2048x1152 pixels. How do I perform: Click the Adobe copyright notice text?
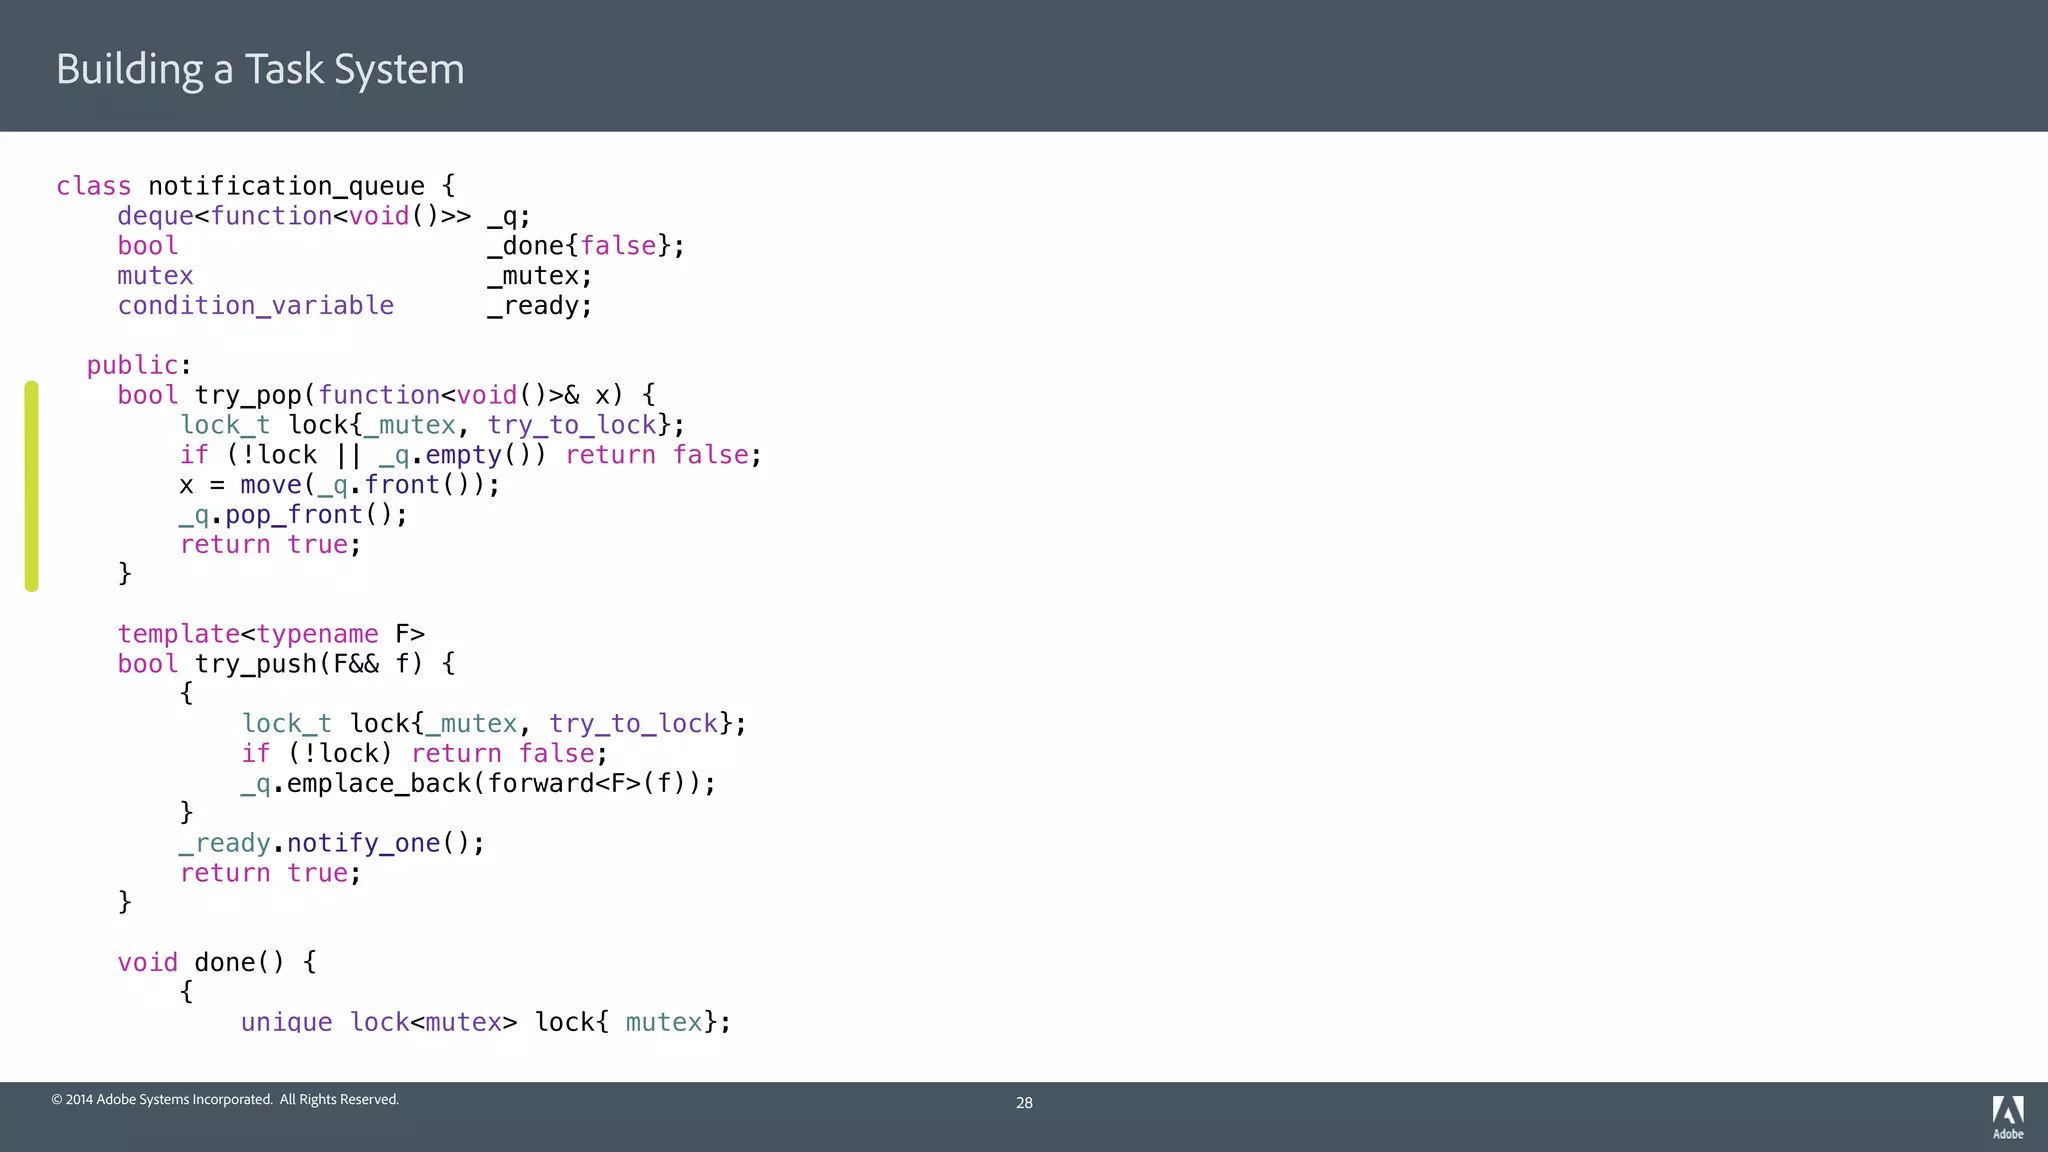tap(225, 1099)
